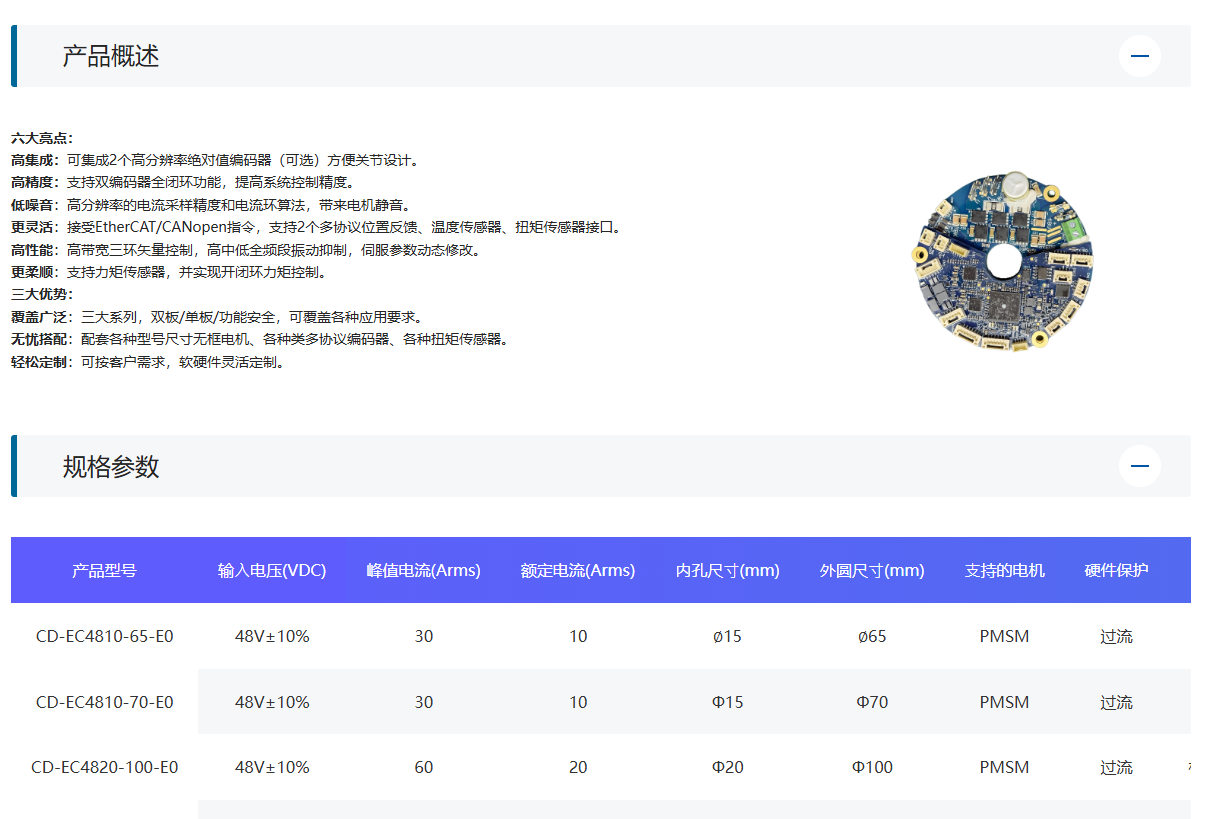Viewport: 1210px width, 819px height.
Task: Click the minus icon beside 规格参数
Action: coord(1139,466)
